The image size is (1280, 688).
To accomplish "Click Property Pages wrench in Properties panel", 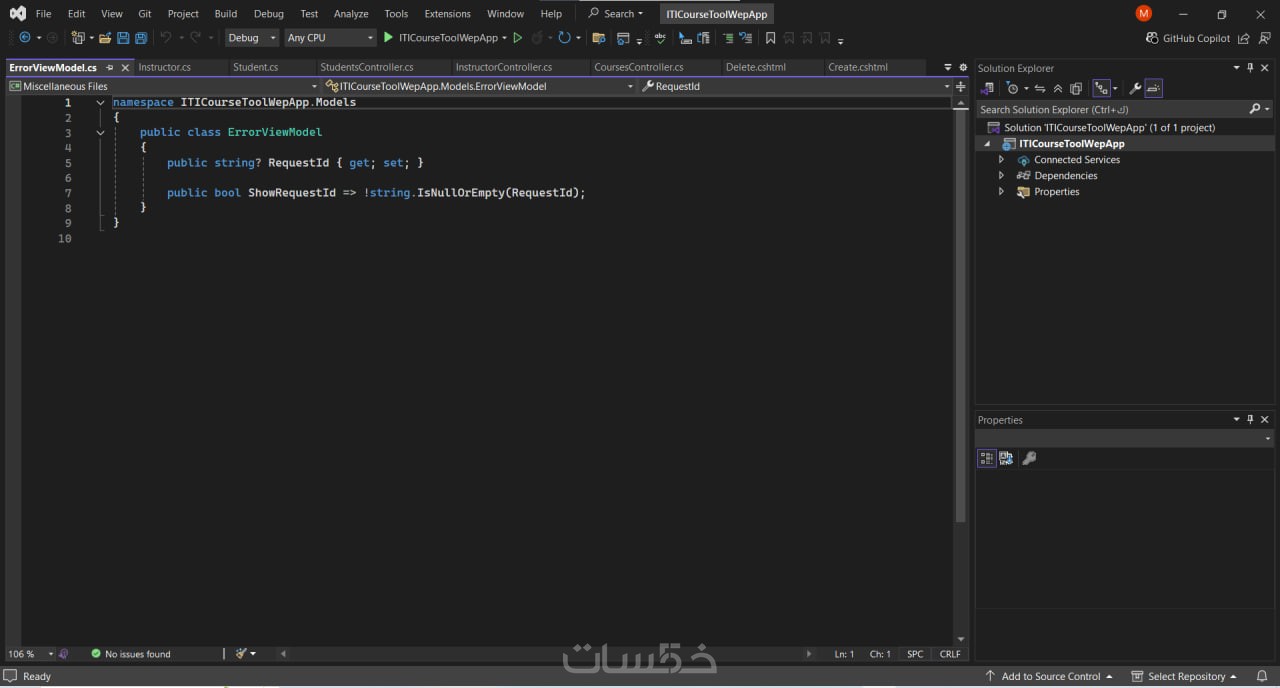I will tap(1029, 458).
